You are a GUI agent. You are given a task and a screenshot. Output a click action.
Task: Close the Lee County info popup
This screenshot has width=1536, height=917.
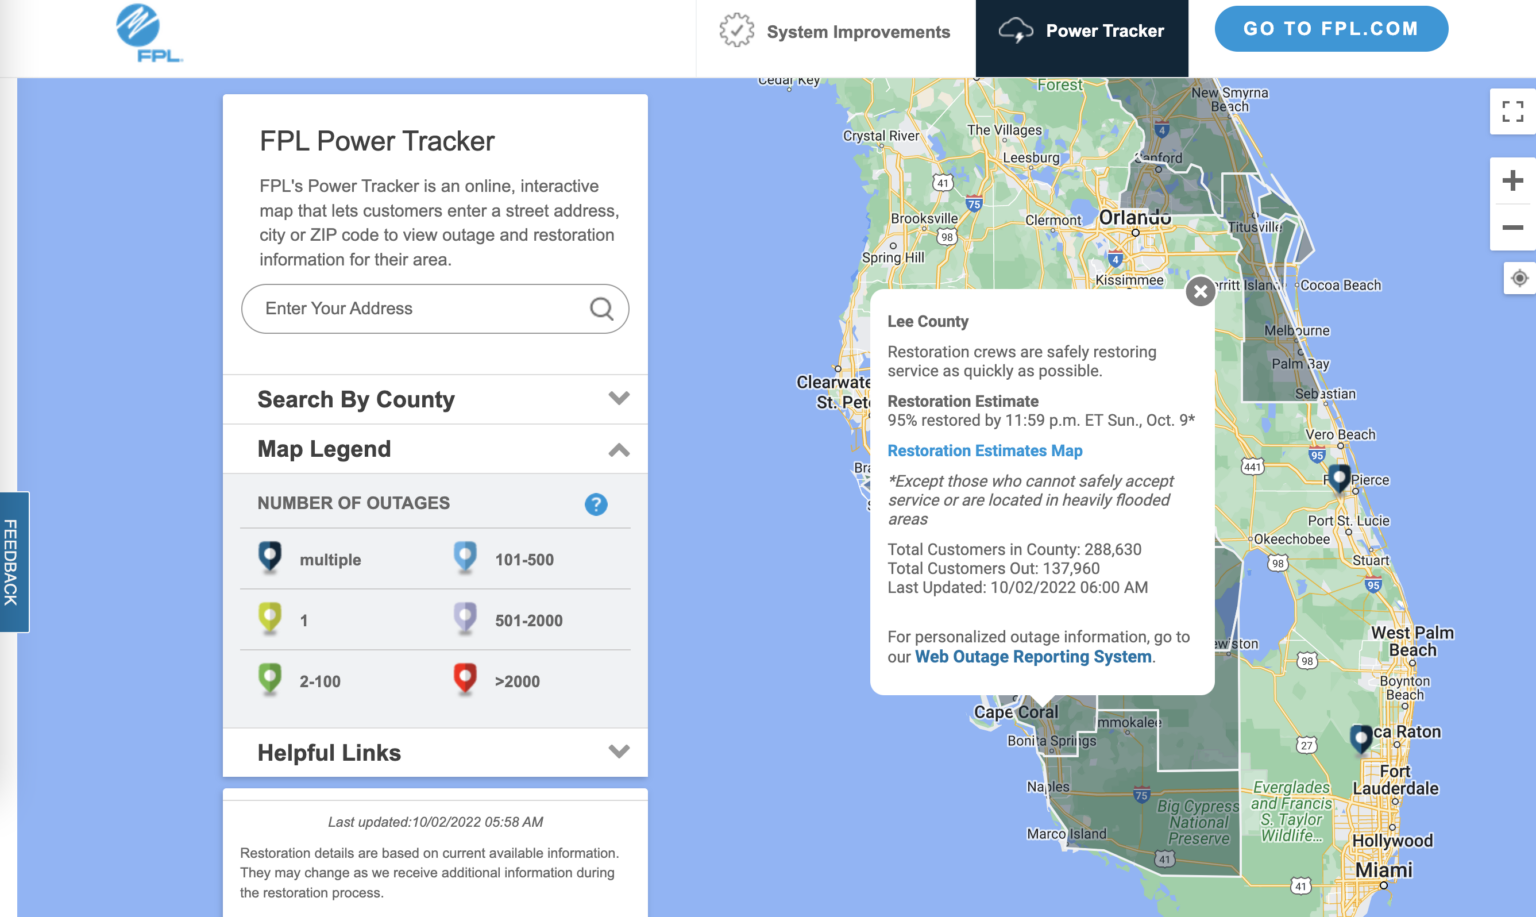[x=1200, y=291]
